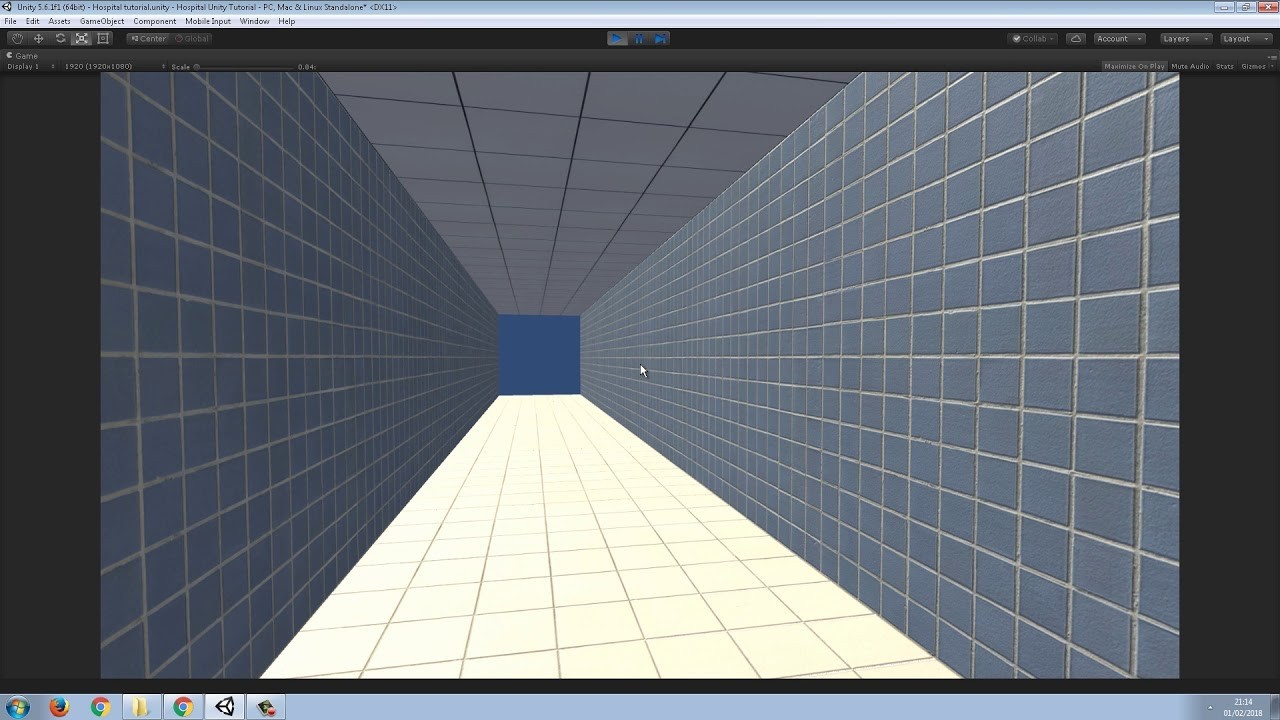Click the blue wall in Game view

[539, 355]
